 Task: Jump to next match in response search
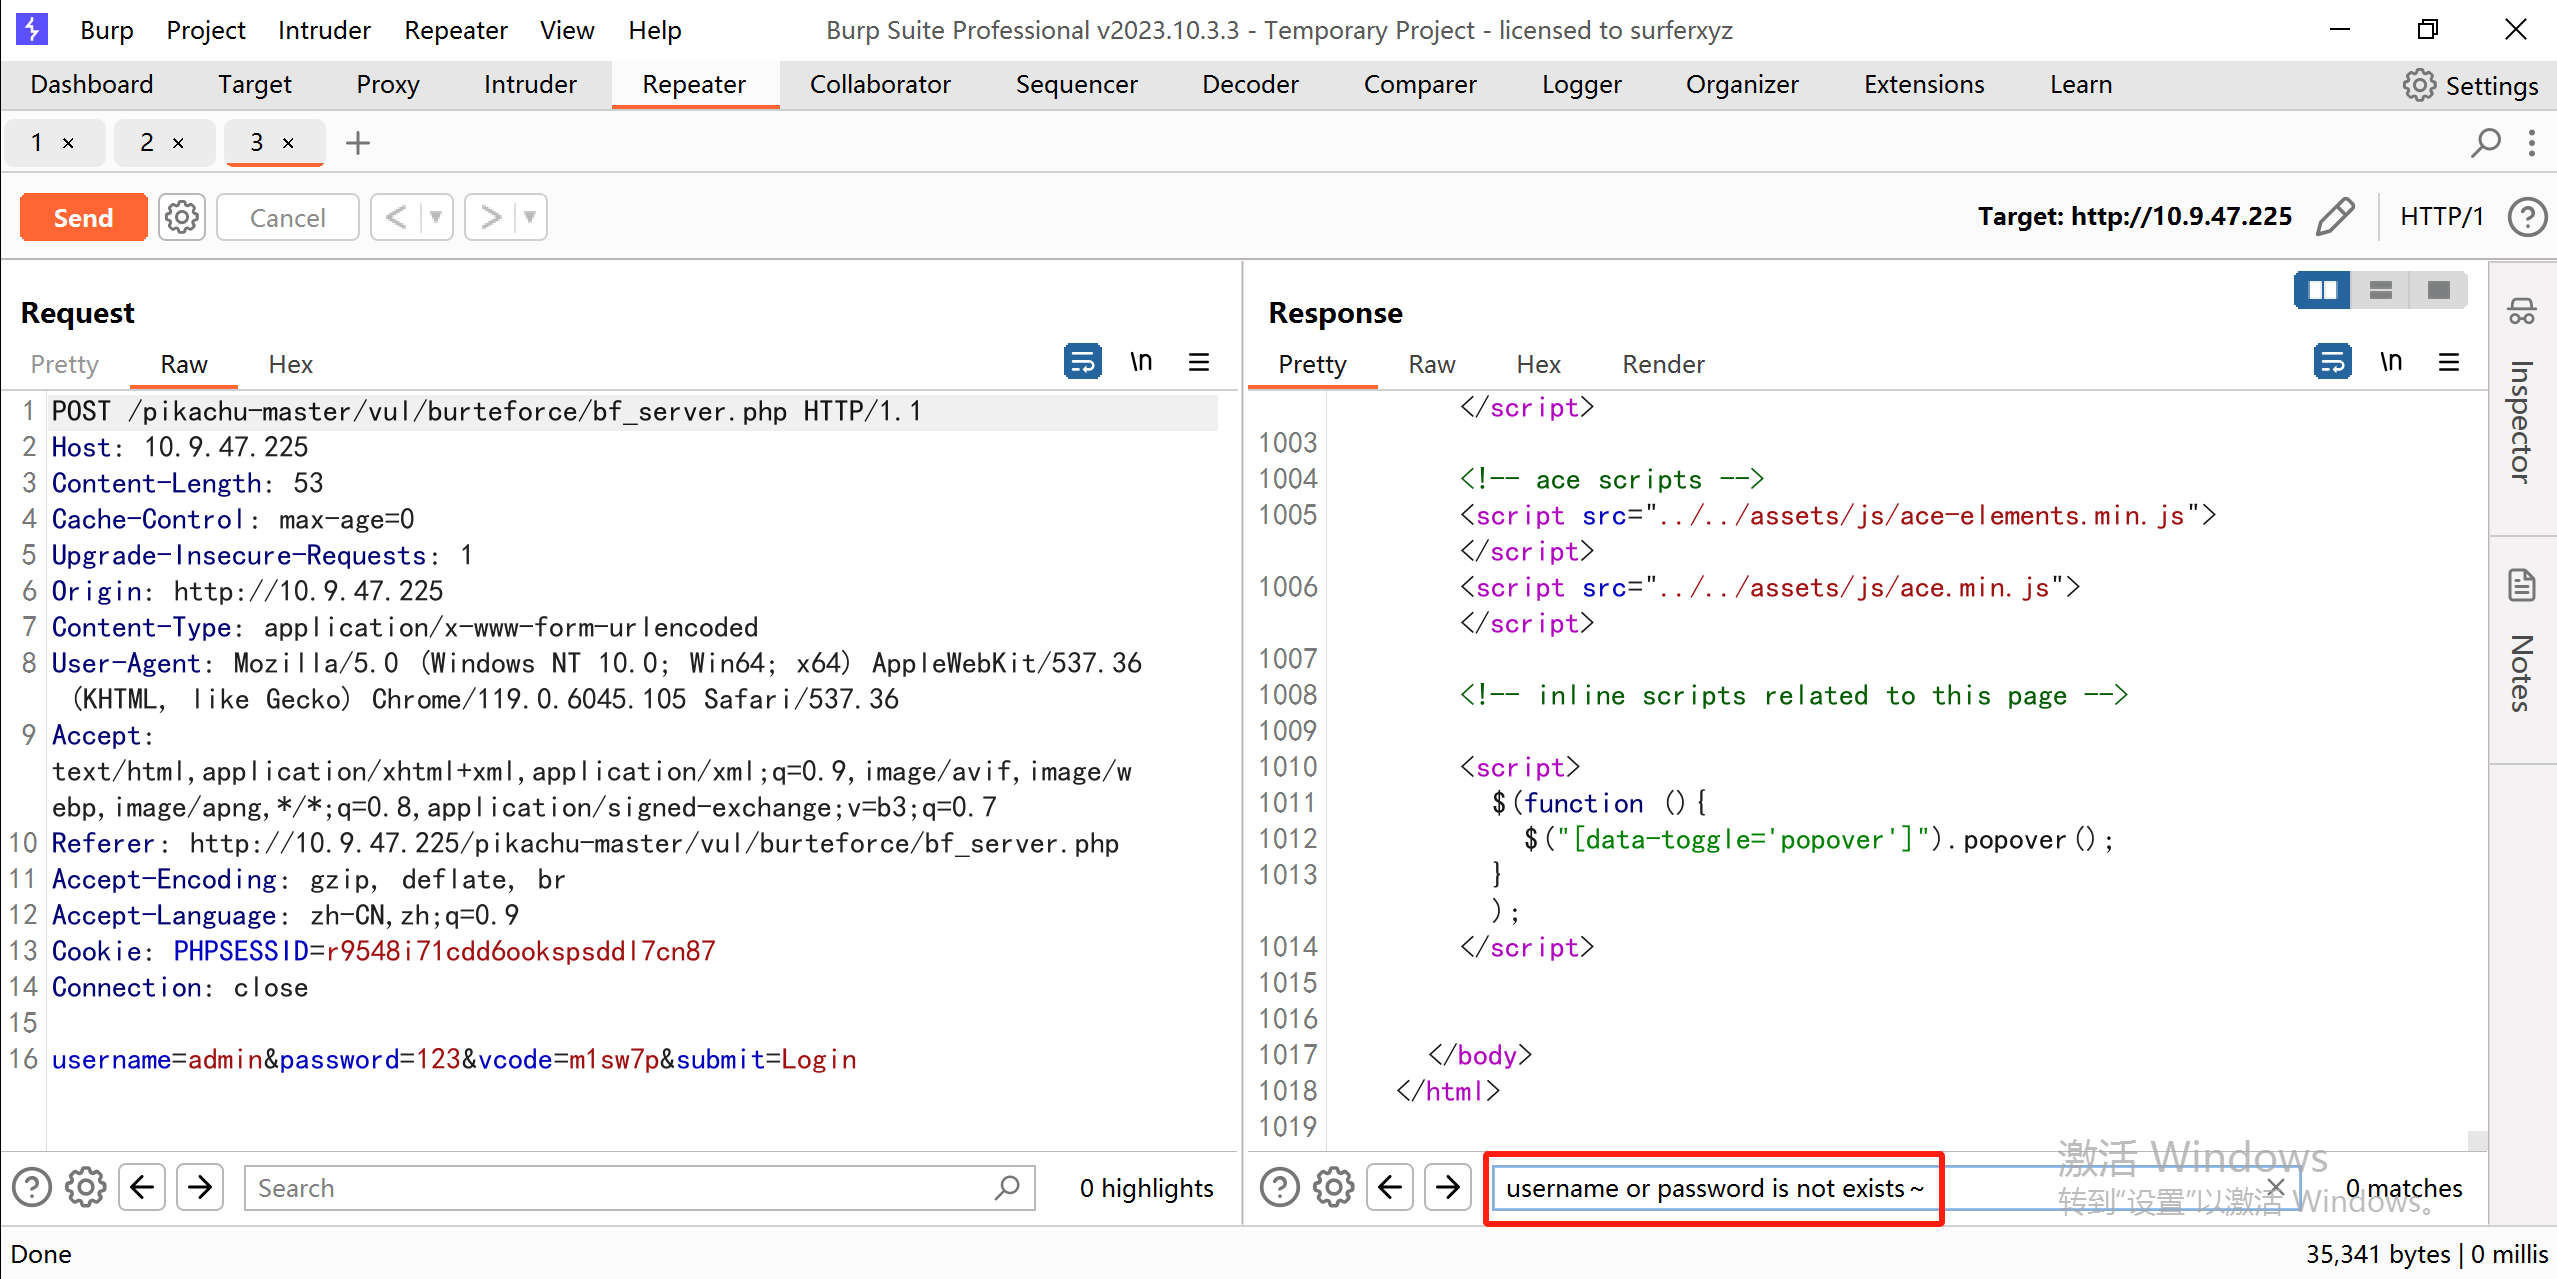click(x=1448, y=1187)
